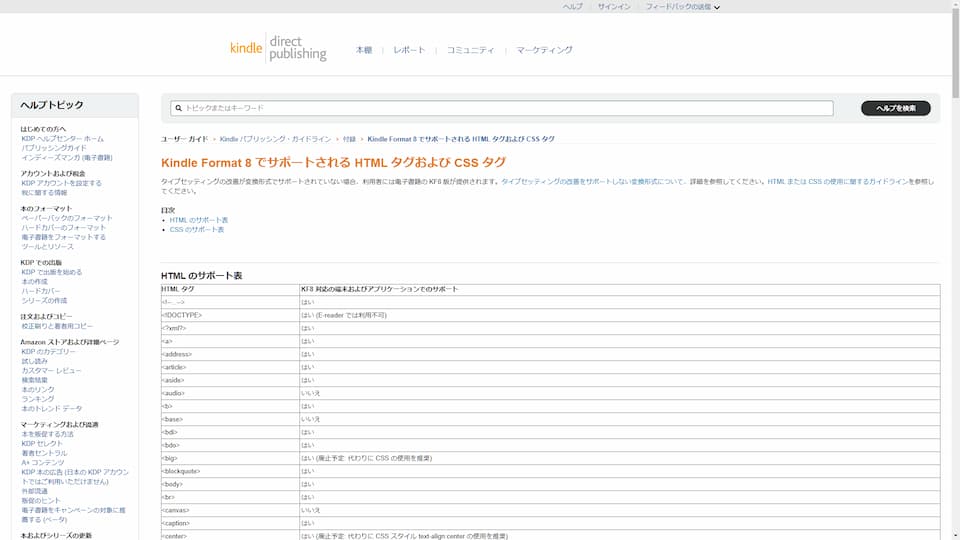Click the page vertical scrollbar thumb
Image resolution: width=960 pixels, height=540 pixels.
tap(955, 52)
